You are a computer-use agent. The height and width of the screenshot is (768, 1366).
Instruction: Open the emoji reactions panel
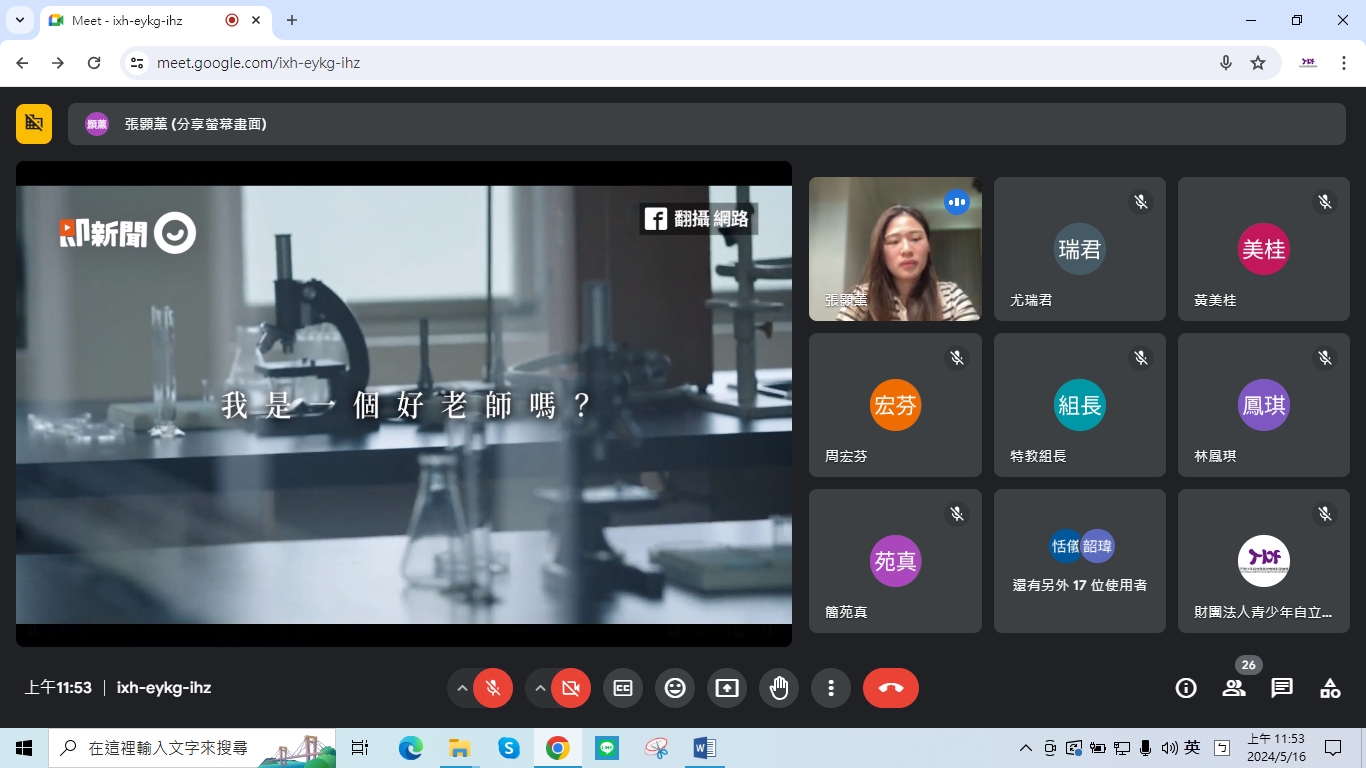pyautogui.click(x=675, y=688)
